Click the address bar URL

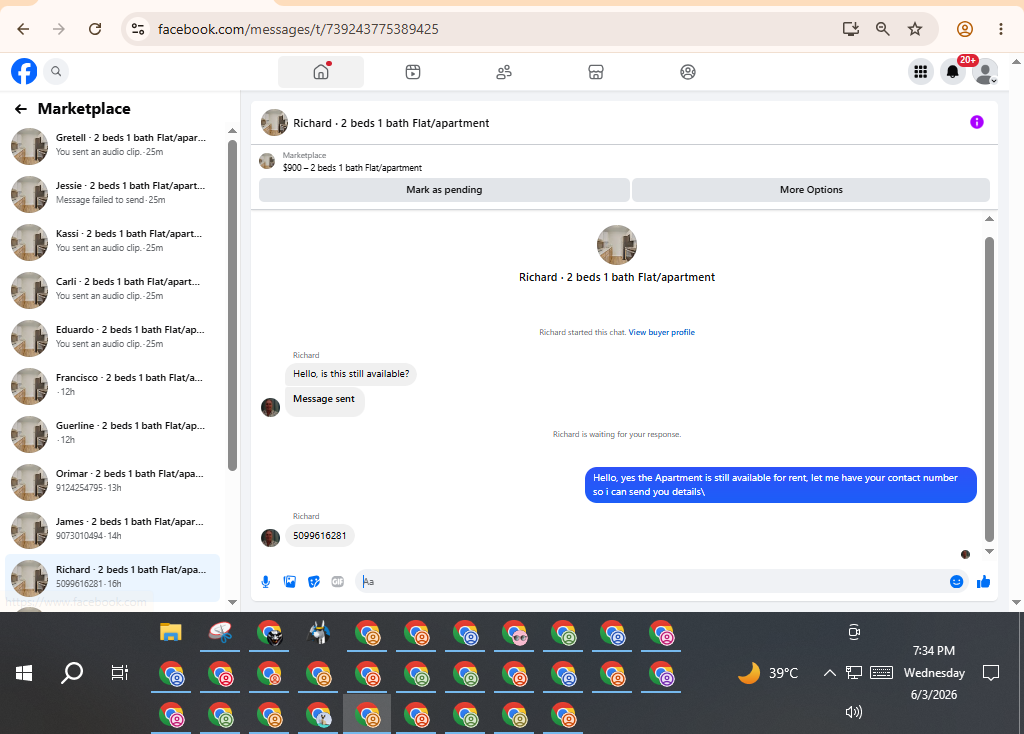298,29
